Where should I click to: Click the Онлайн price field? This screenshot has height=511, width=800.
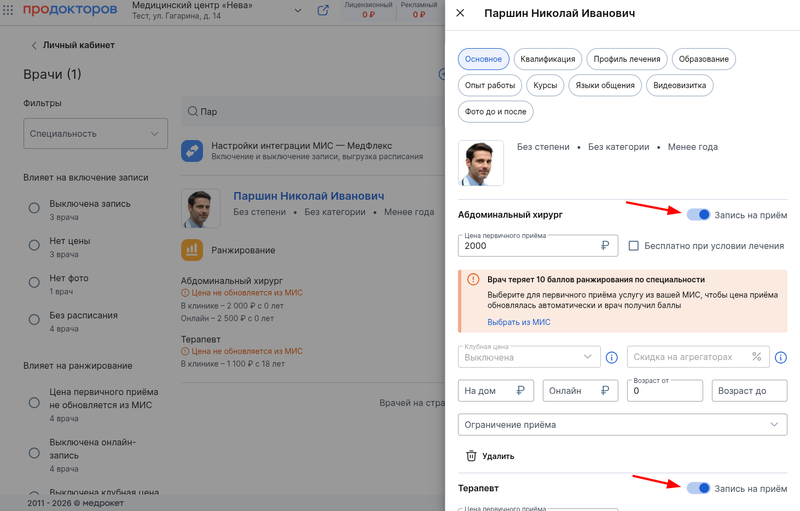[580, 391]
